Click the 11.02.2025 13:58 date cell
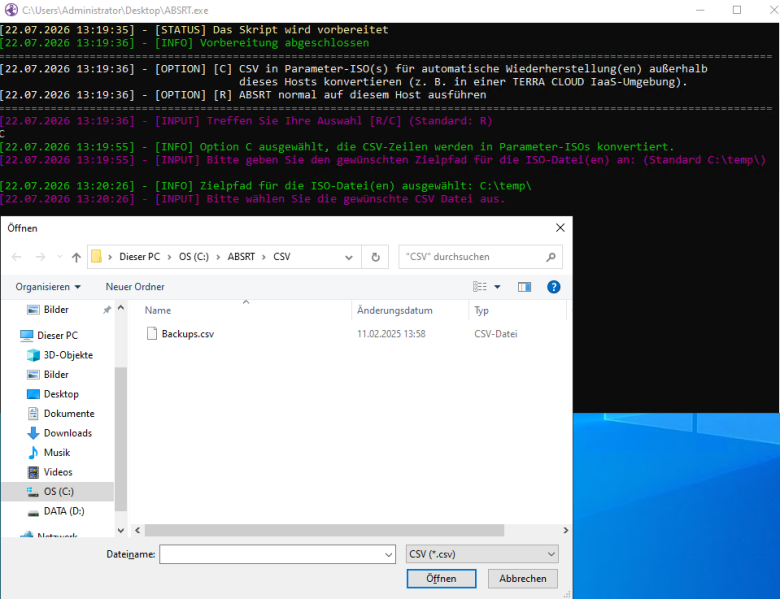 coord(391,334)
